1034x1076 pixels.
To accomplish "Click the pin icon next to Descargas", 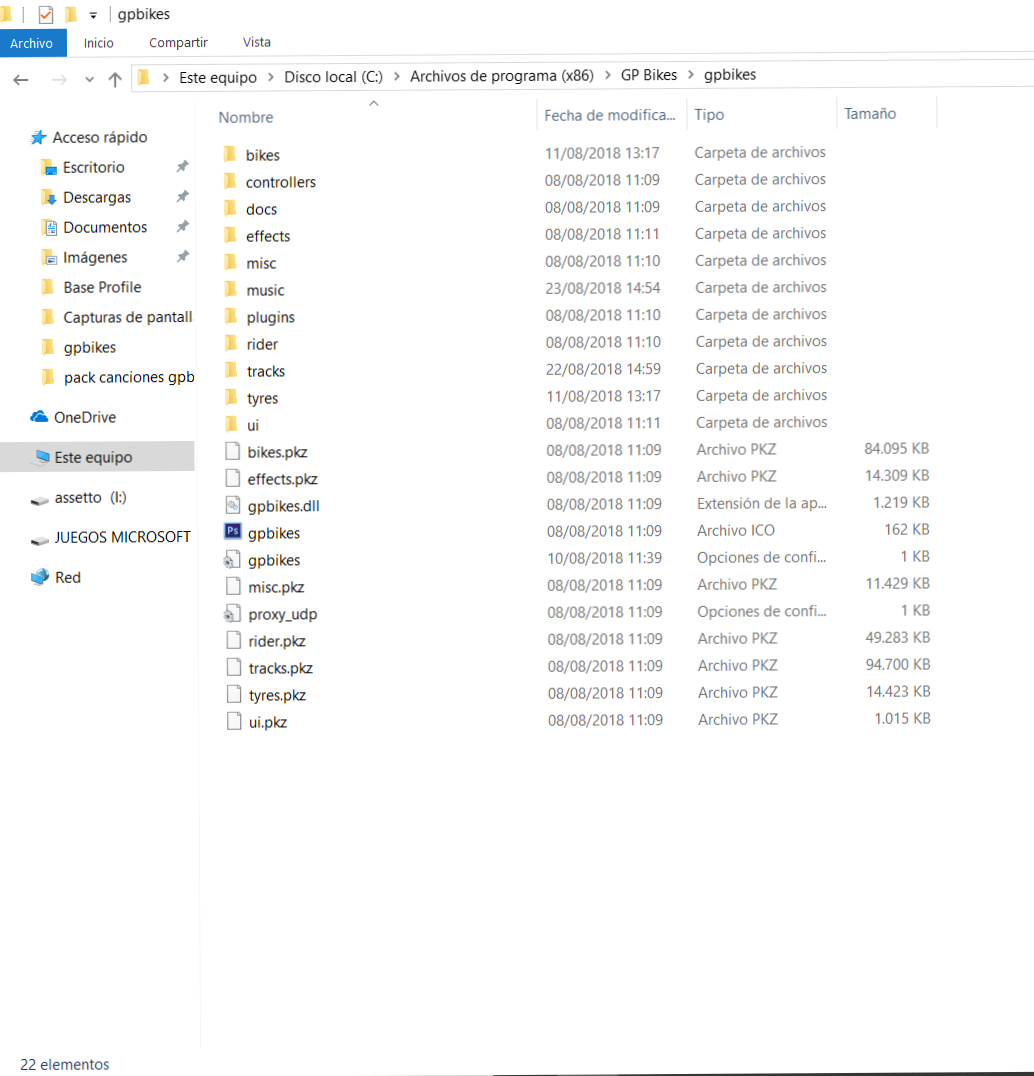I will click(183, 197).
